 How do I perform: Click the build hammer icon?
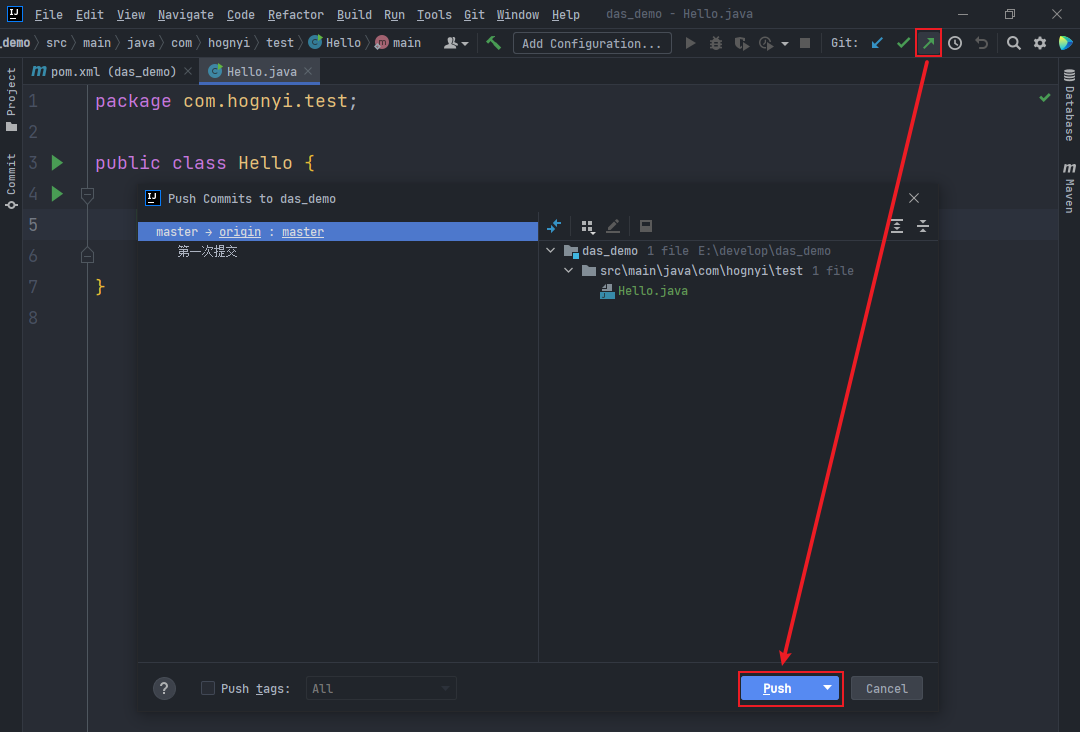(493, 43)
